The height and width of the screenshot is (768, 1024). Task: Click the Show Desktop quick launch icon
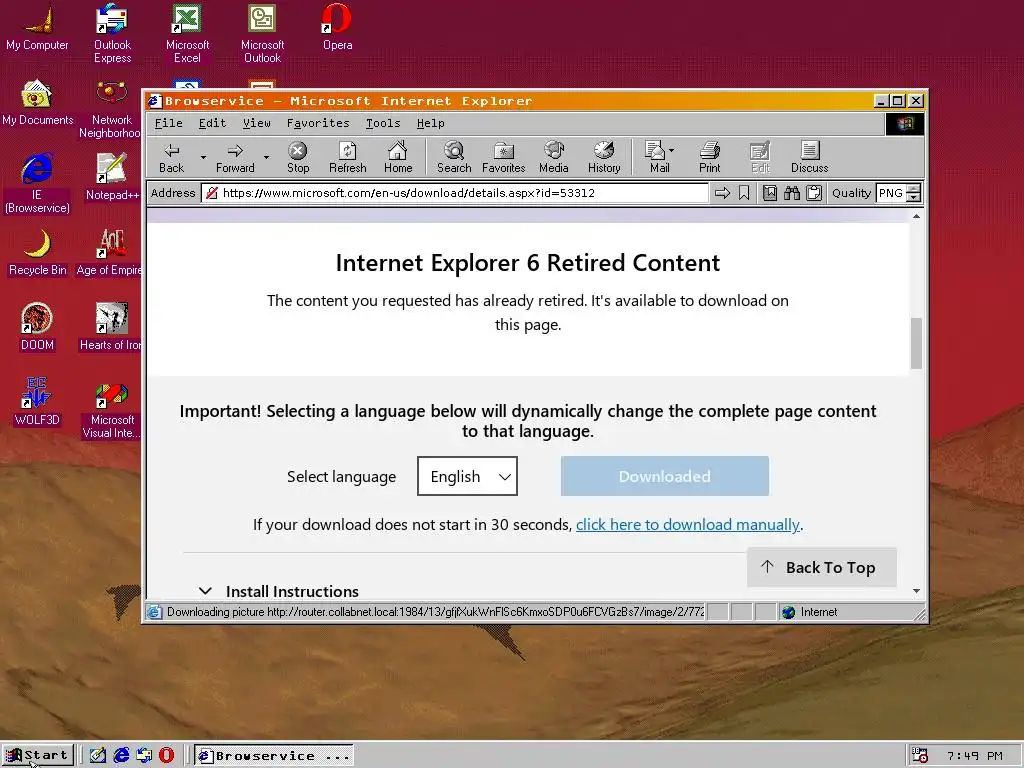pyautogui.click(x=98, y=756)
